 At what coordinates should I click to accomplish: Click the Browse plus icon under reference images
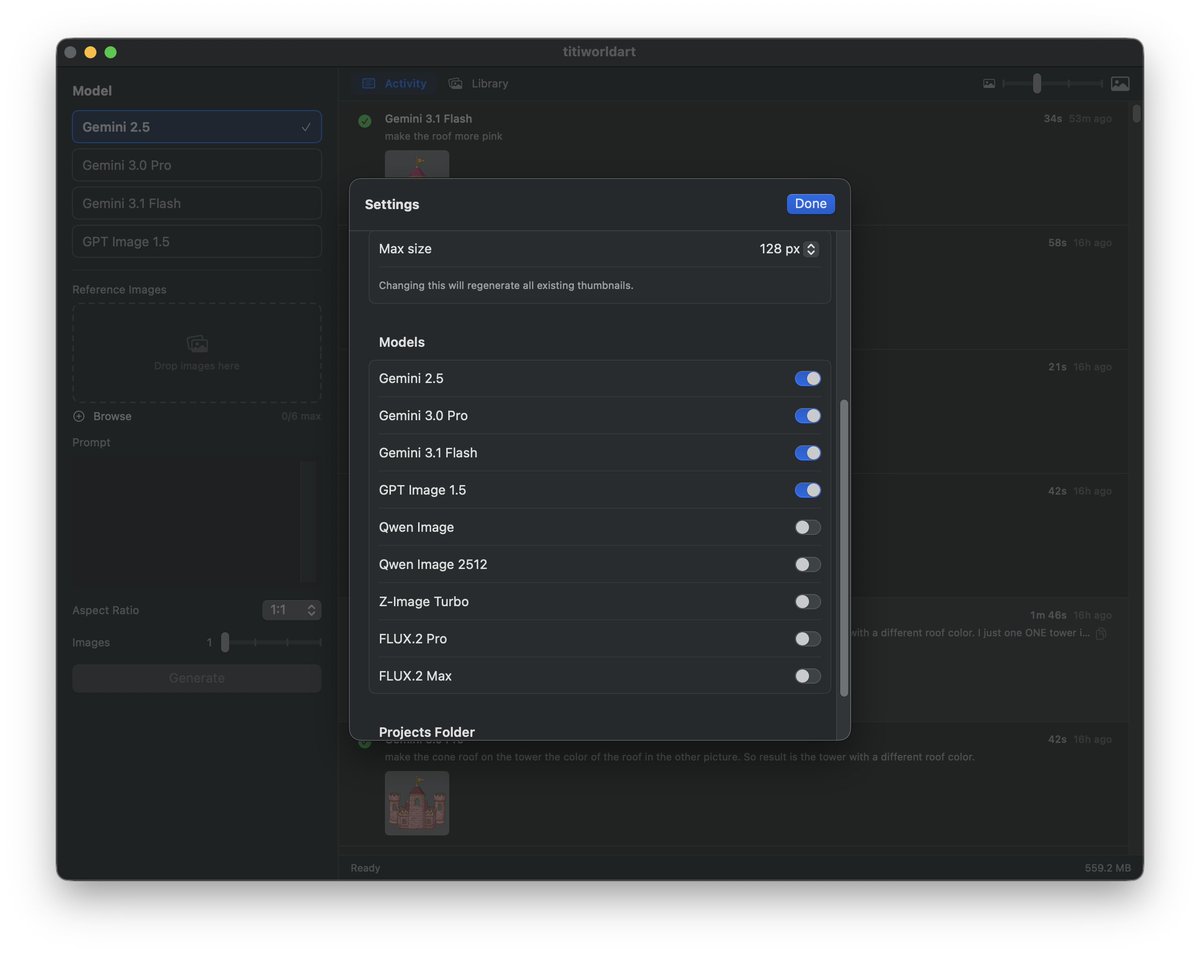78,416
